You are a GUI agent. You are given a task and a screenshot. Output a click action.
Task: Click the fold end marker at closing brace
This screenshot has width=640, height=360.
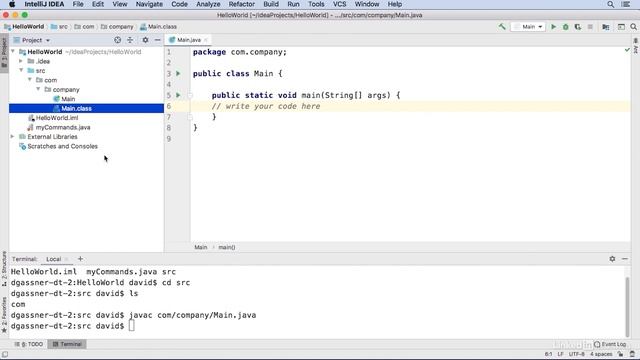click(x=190, y=117)
